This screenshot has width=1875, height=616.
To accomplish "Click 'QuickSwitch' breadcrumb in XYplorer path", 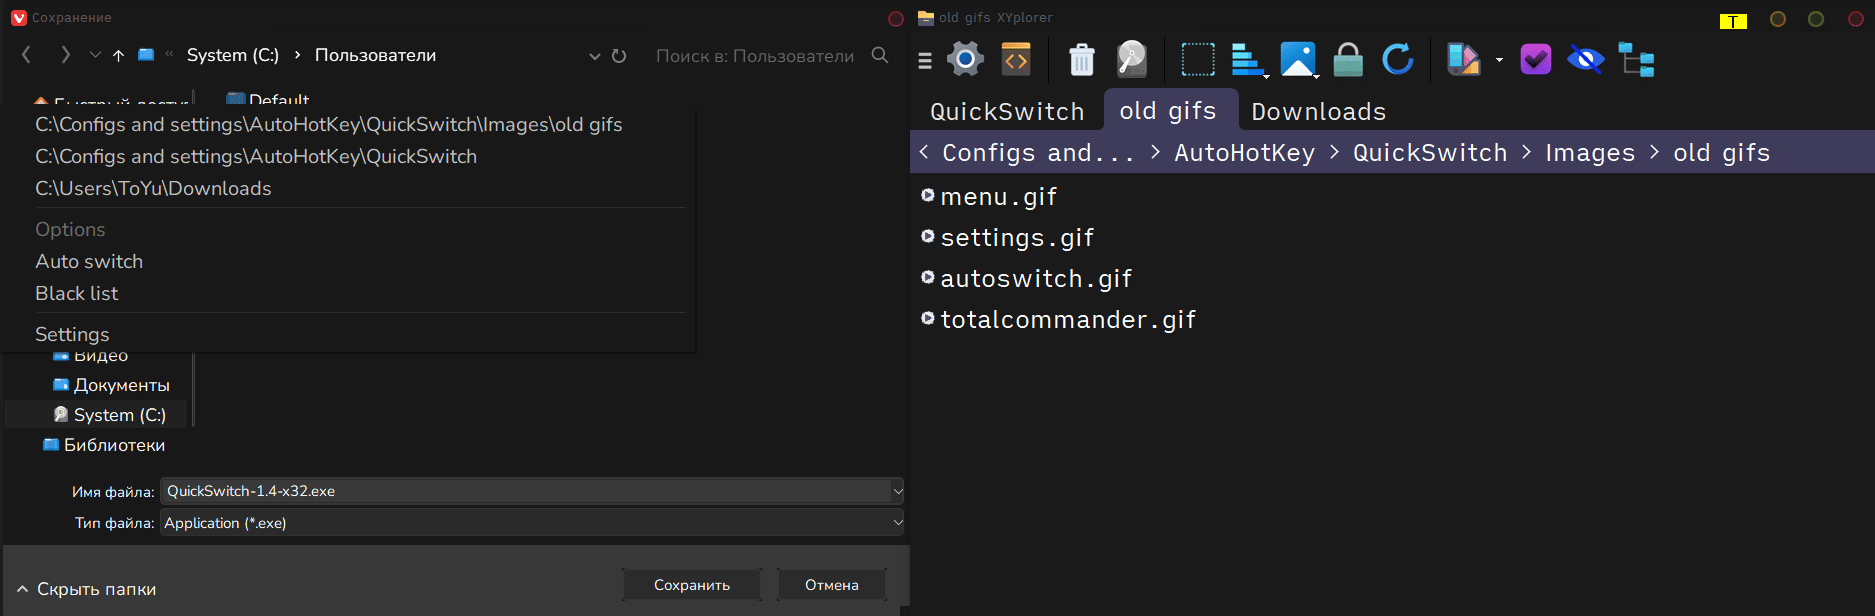I will (1430, 153).
